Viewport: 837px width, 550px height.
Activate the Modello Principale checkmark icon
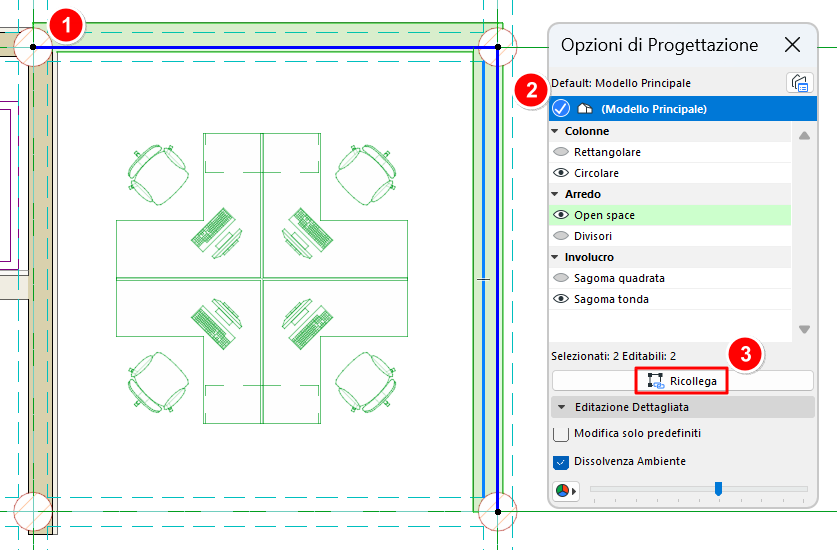[560, 108]
